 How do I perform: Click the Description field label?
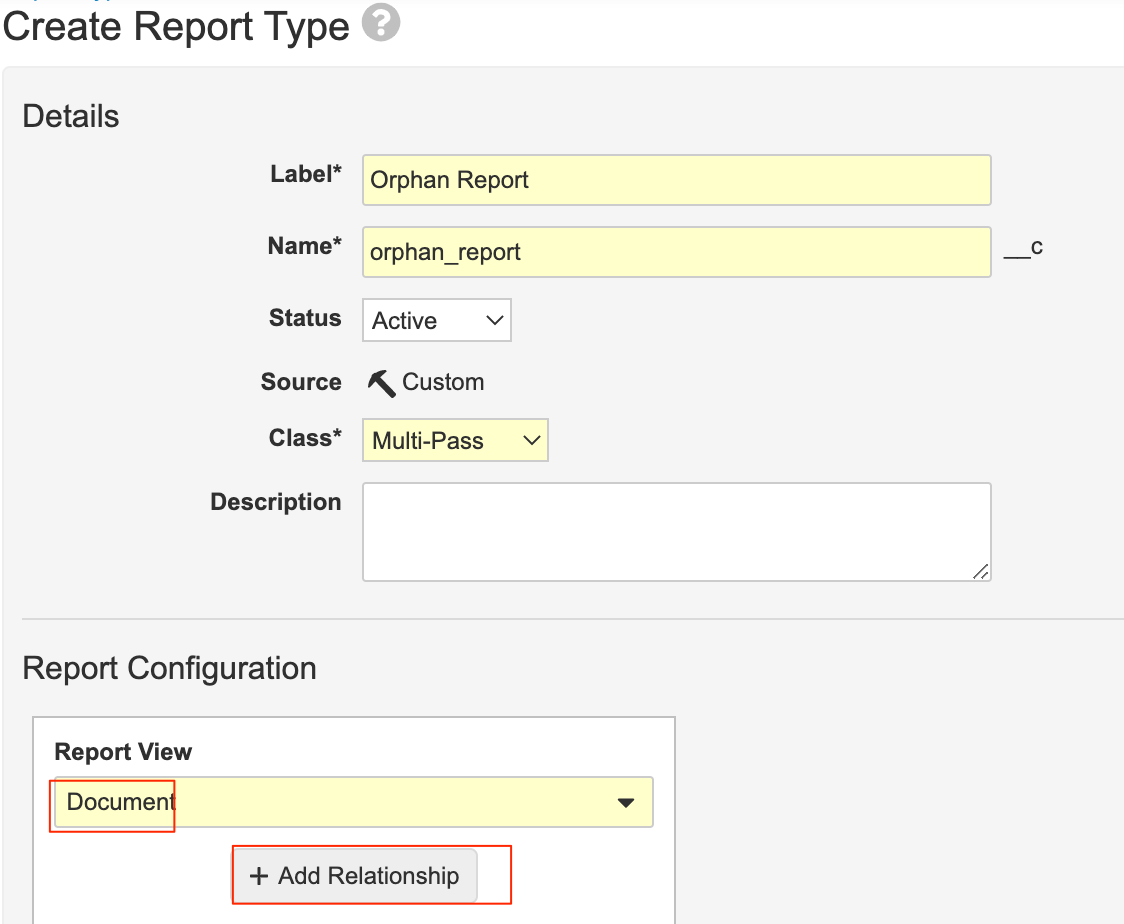click(275, 502)
